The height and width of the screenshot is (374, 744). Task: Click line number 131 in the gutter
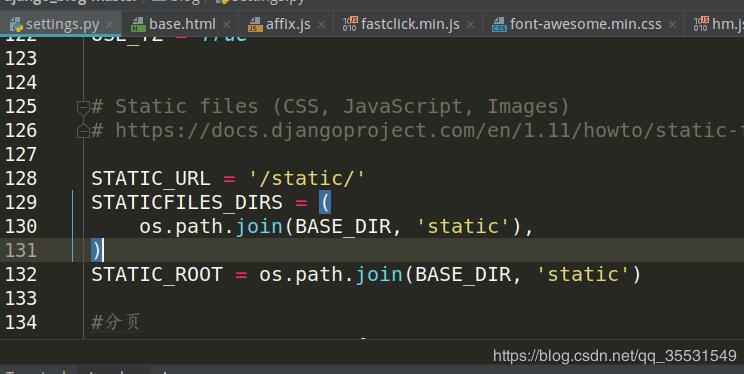(21, 251)
